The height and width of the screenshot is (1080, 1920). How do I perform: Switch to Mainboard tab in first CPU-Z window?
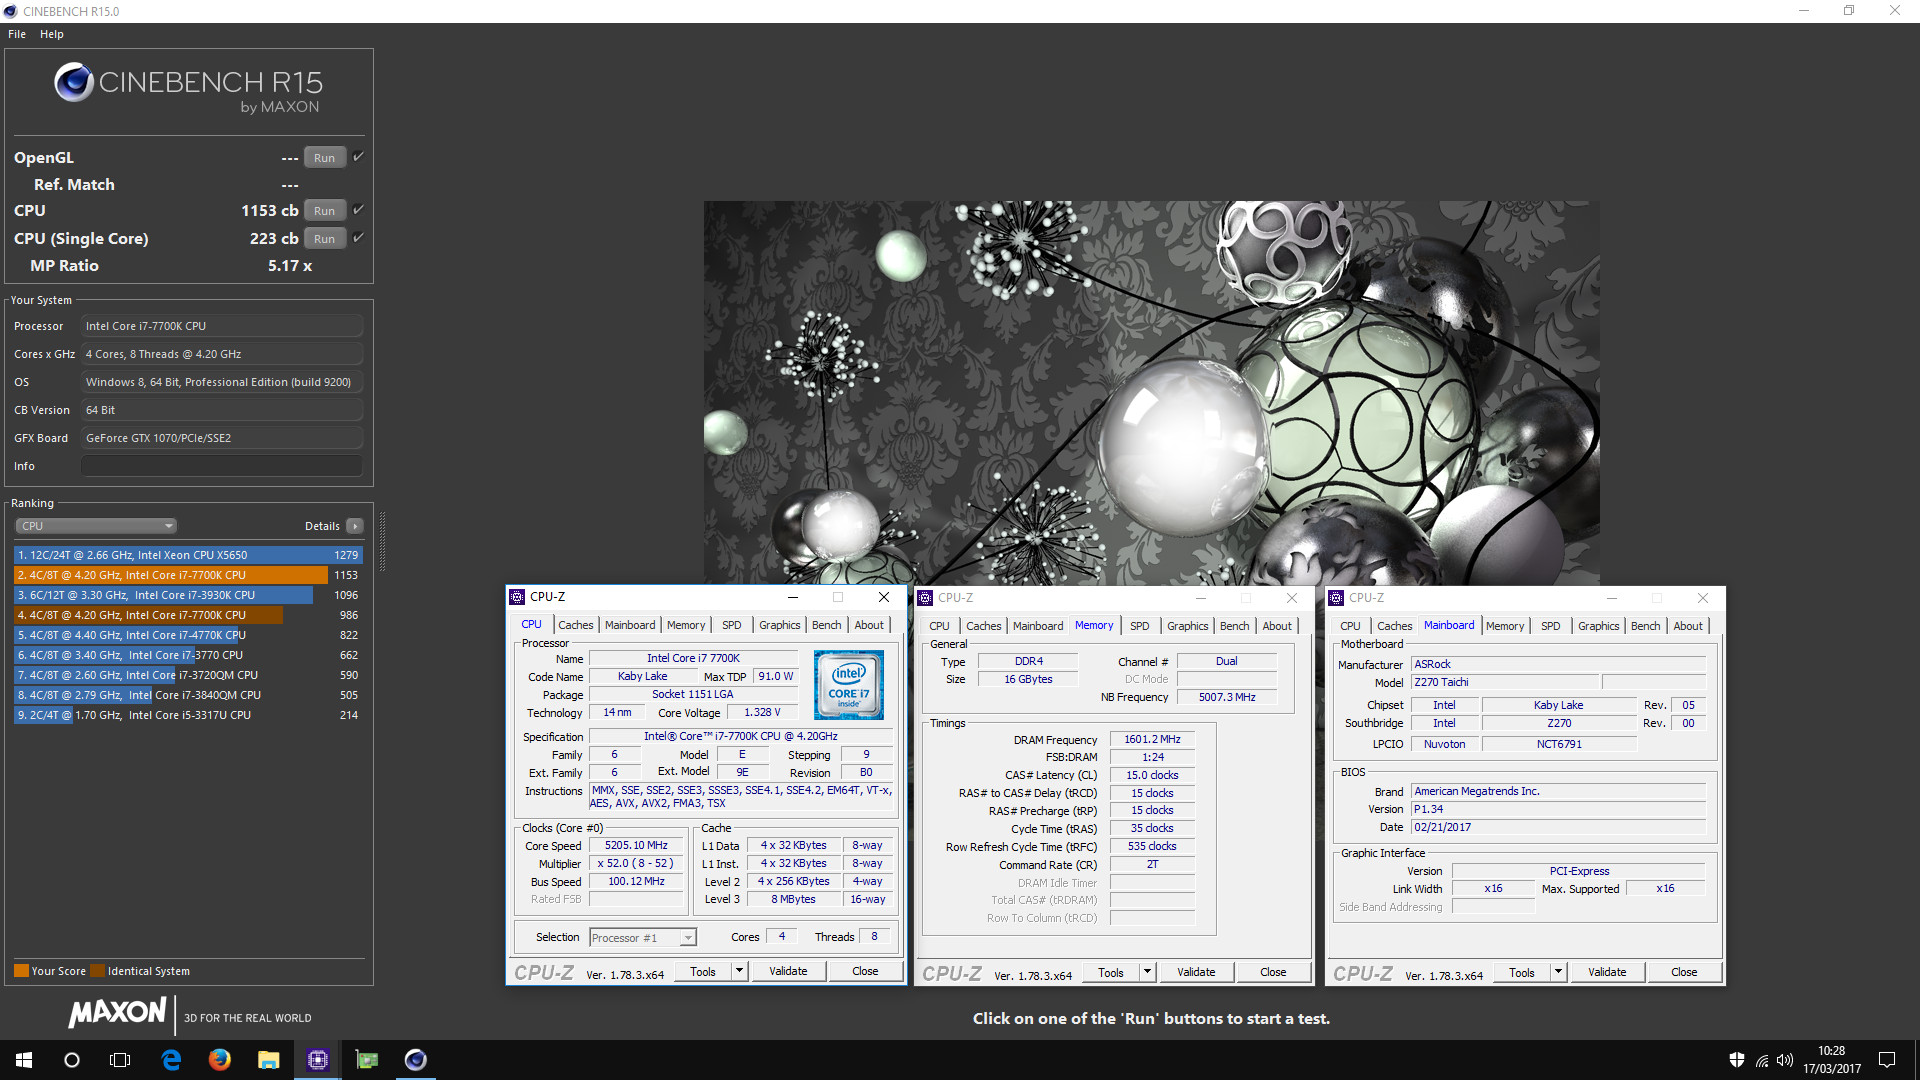pos(630,625)
